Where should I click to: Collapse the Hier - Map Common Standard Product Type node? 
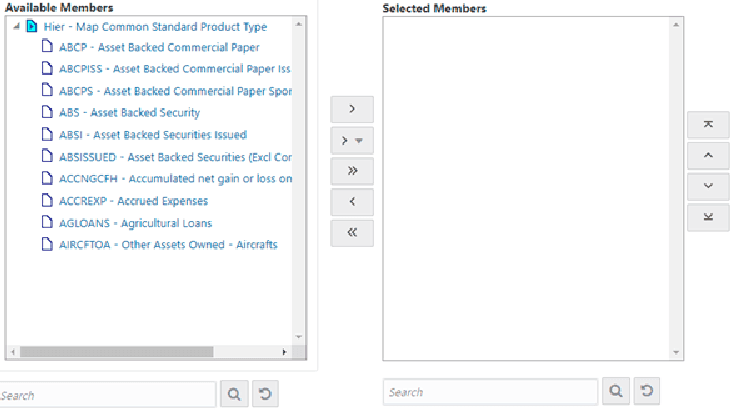coord(16,26)
